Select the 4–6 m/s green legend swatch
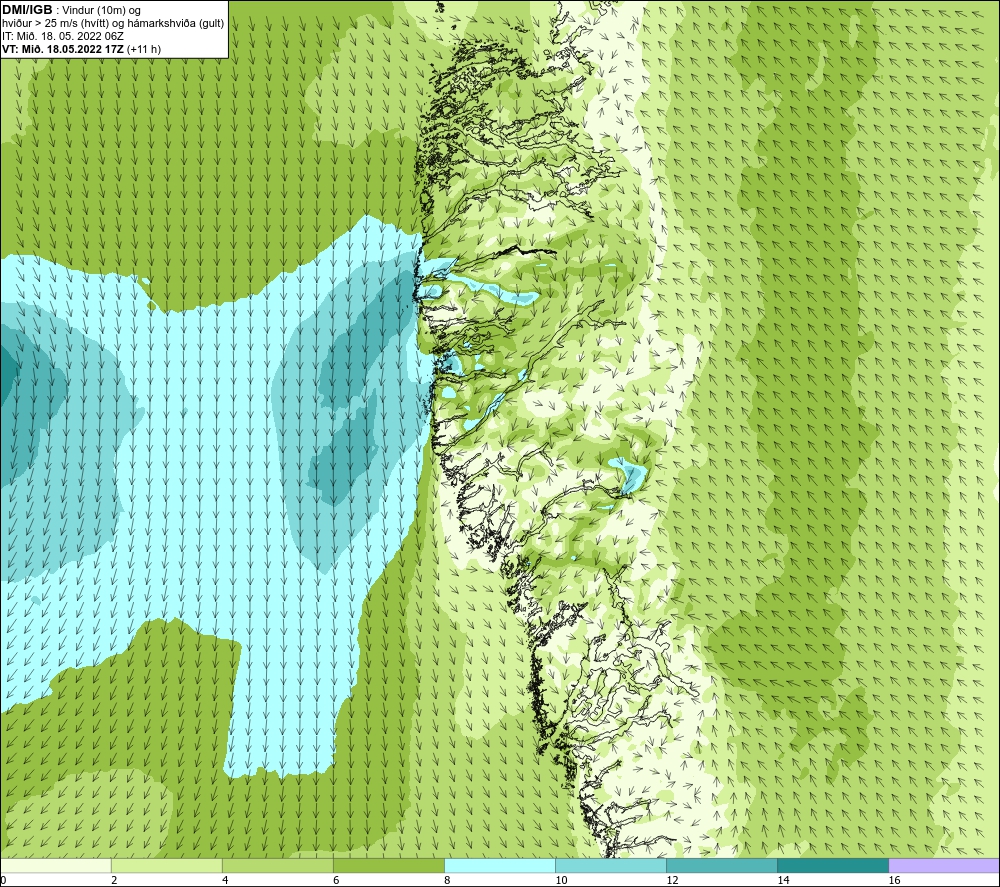Screen dimensions: 1000x887 [x=277, y=865]
